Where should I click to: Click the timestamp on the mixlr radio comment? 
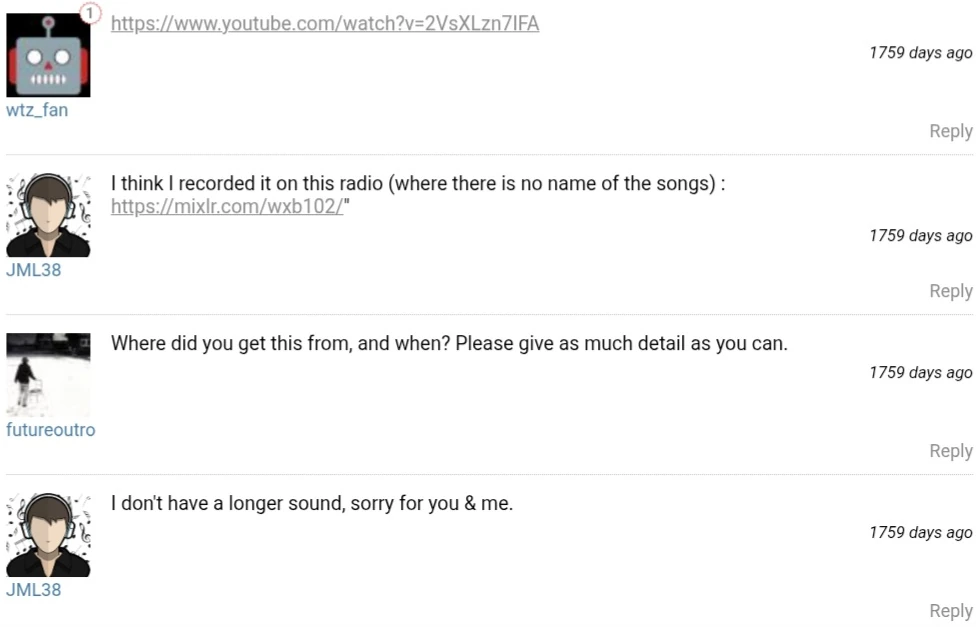pyautogui.click(x=920, y=236)
